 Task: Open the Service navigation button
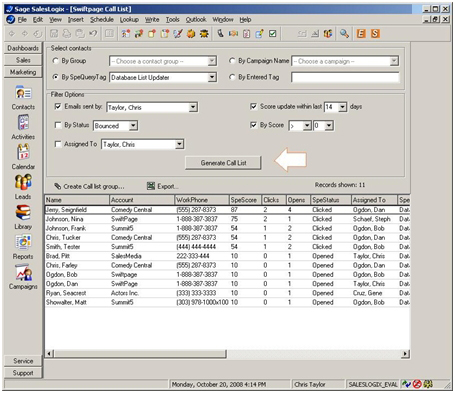23,361
